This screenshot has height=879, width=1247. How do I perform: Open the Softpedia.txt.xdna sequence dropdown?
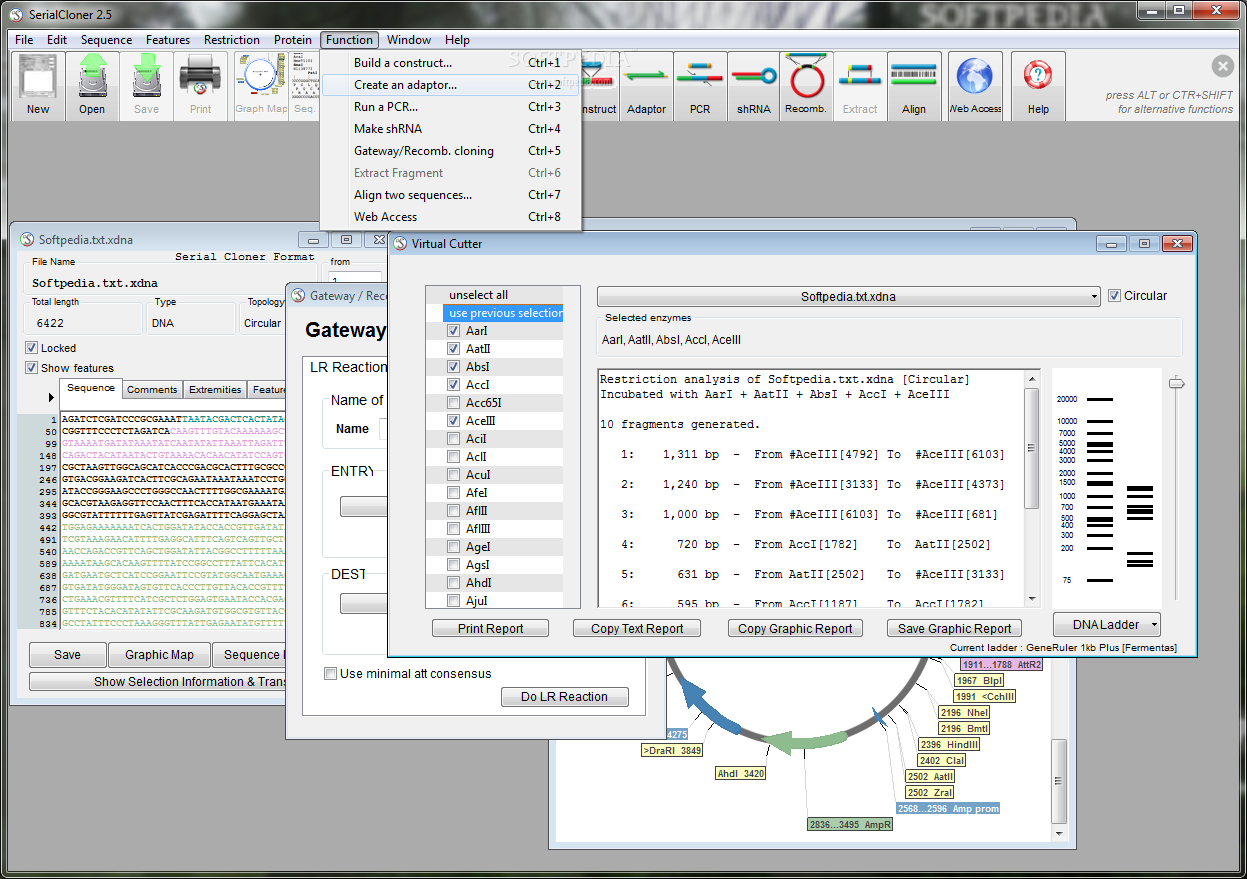click(848, 297)
